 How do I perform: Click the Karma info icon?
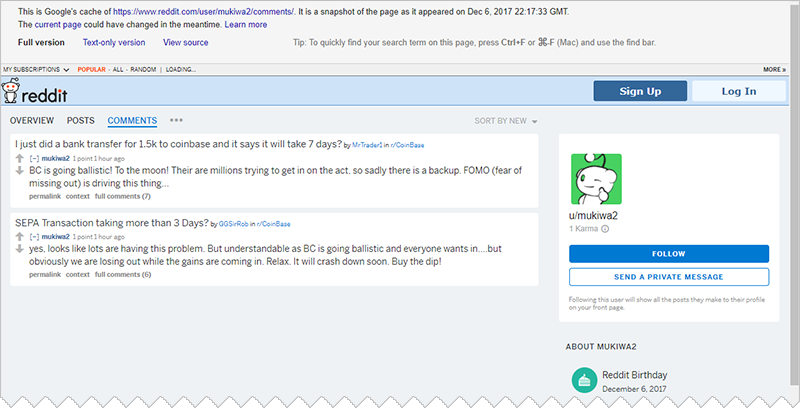pos(605,229)
